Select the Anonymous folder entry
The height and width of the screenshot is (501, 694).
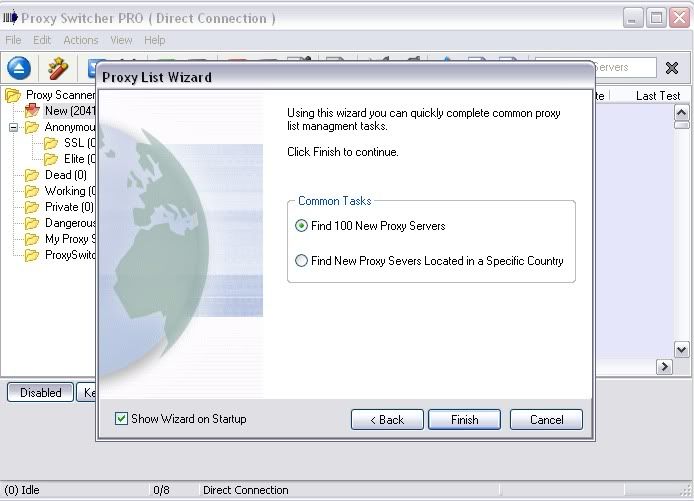pyautogui.click(x=69, y=127)
